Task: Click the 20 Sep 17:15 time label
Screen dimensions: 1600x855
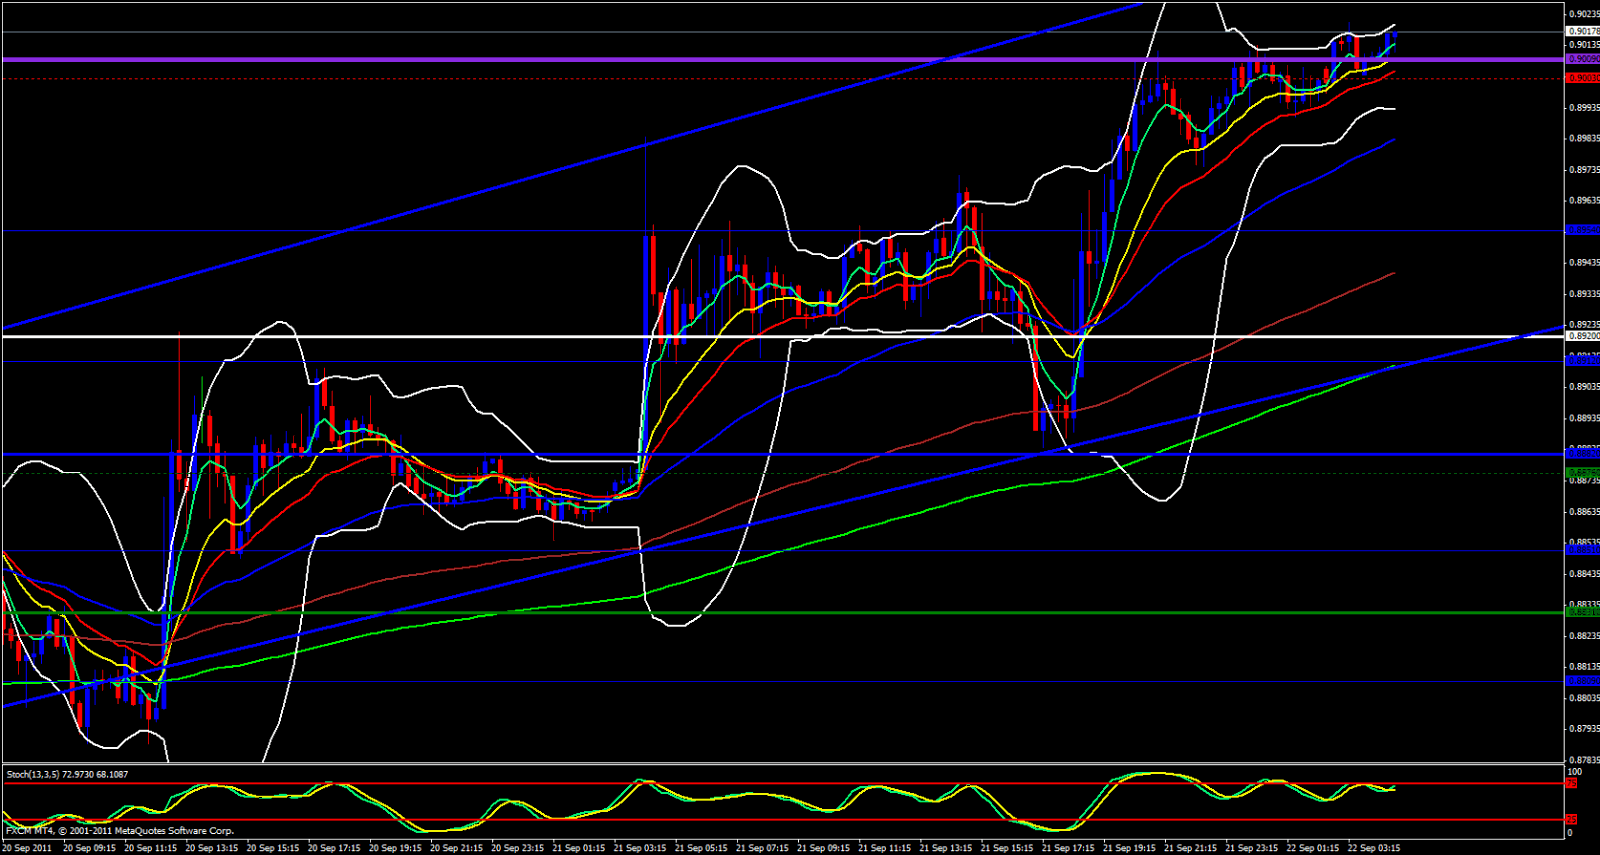Action: click(x=333, y=848)
